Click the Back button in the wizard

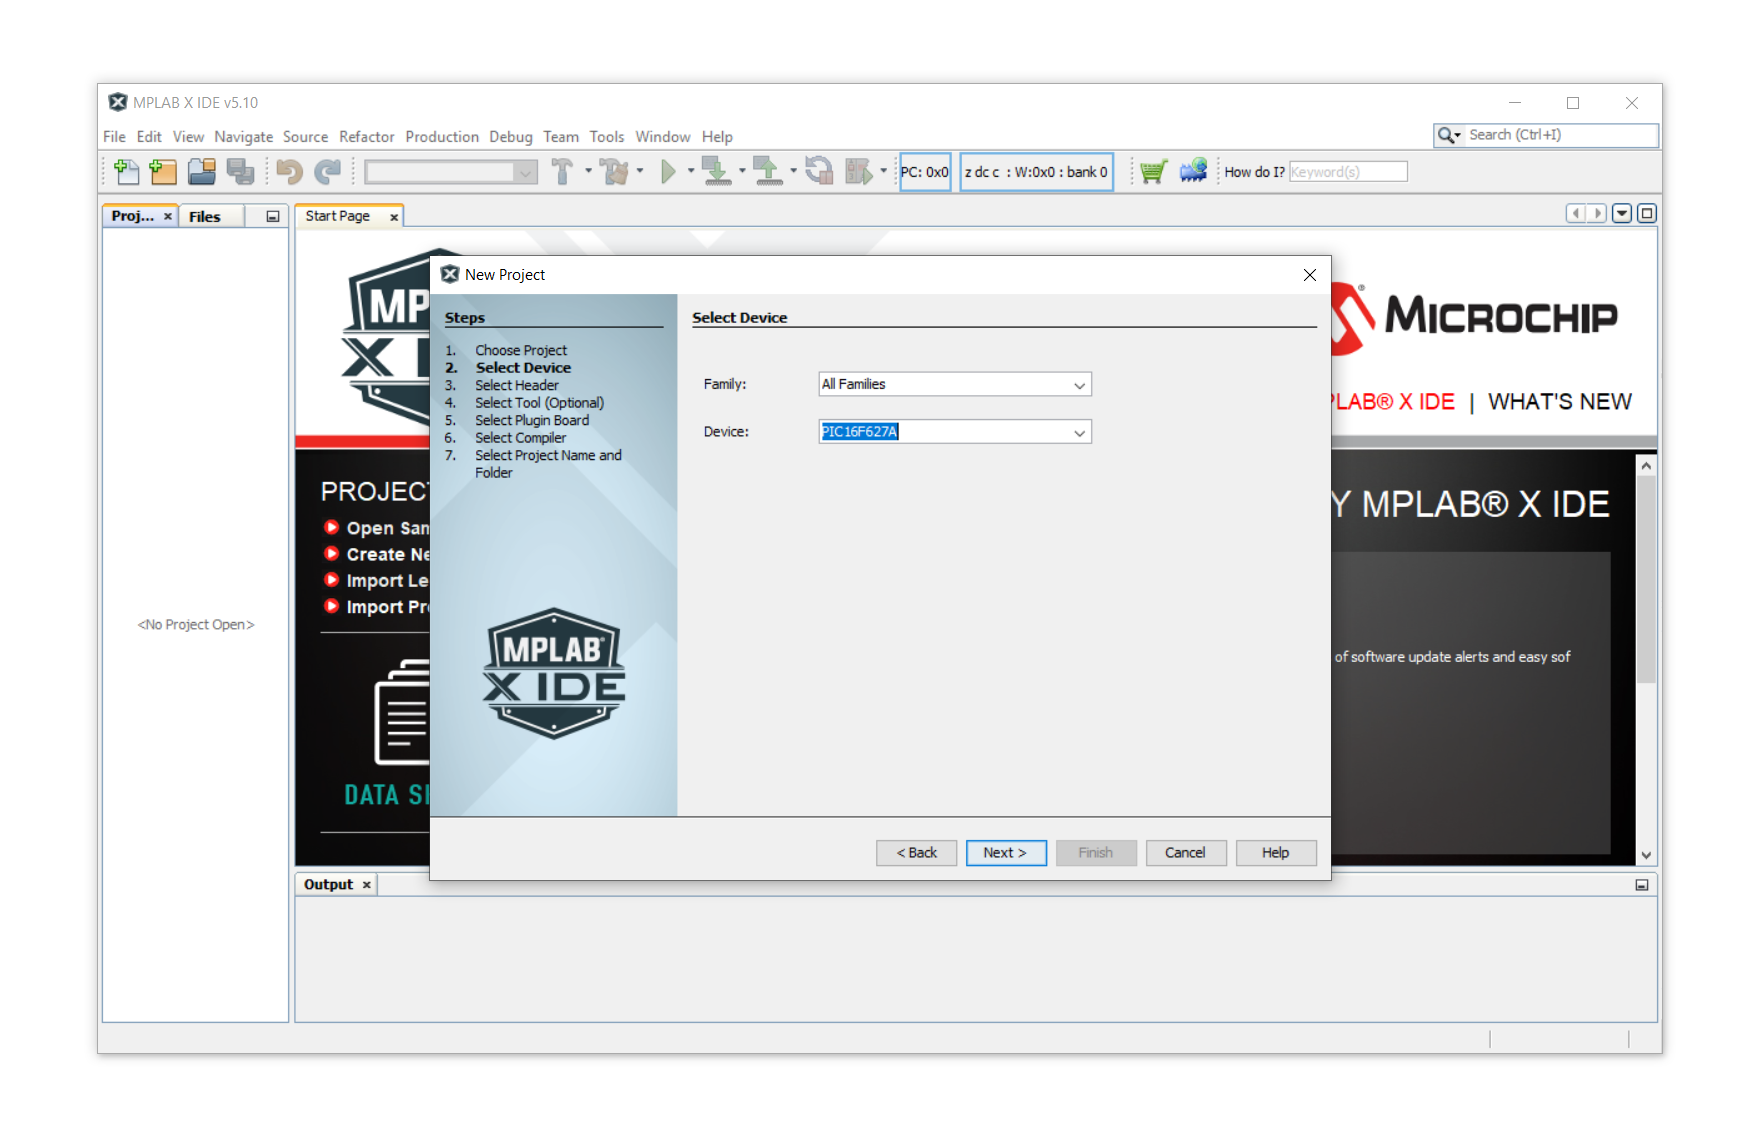click(916, 853)
